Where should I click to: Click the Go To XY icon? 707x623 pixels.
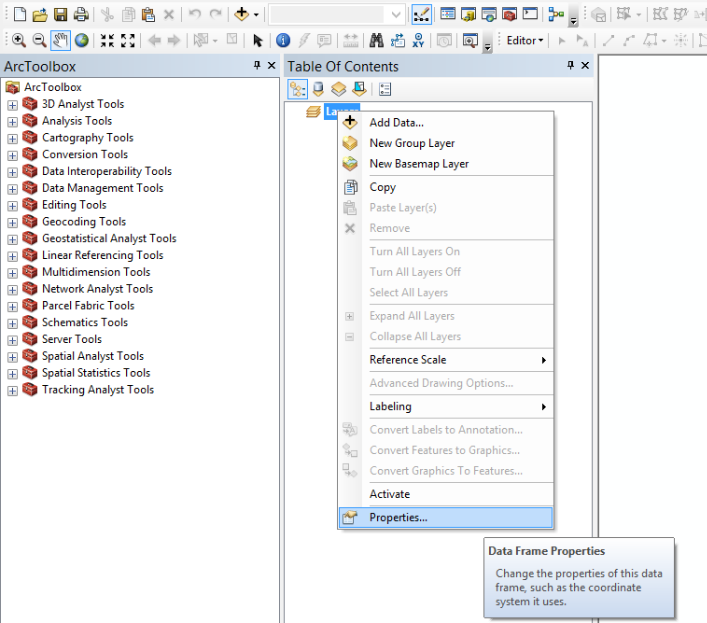tap(418, 41)
